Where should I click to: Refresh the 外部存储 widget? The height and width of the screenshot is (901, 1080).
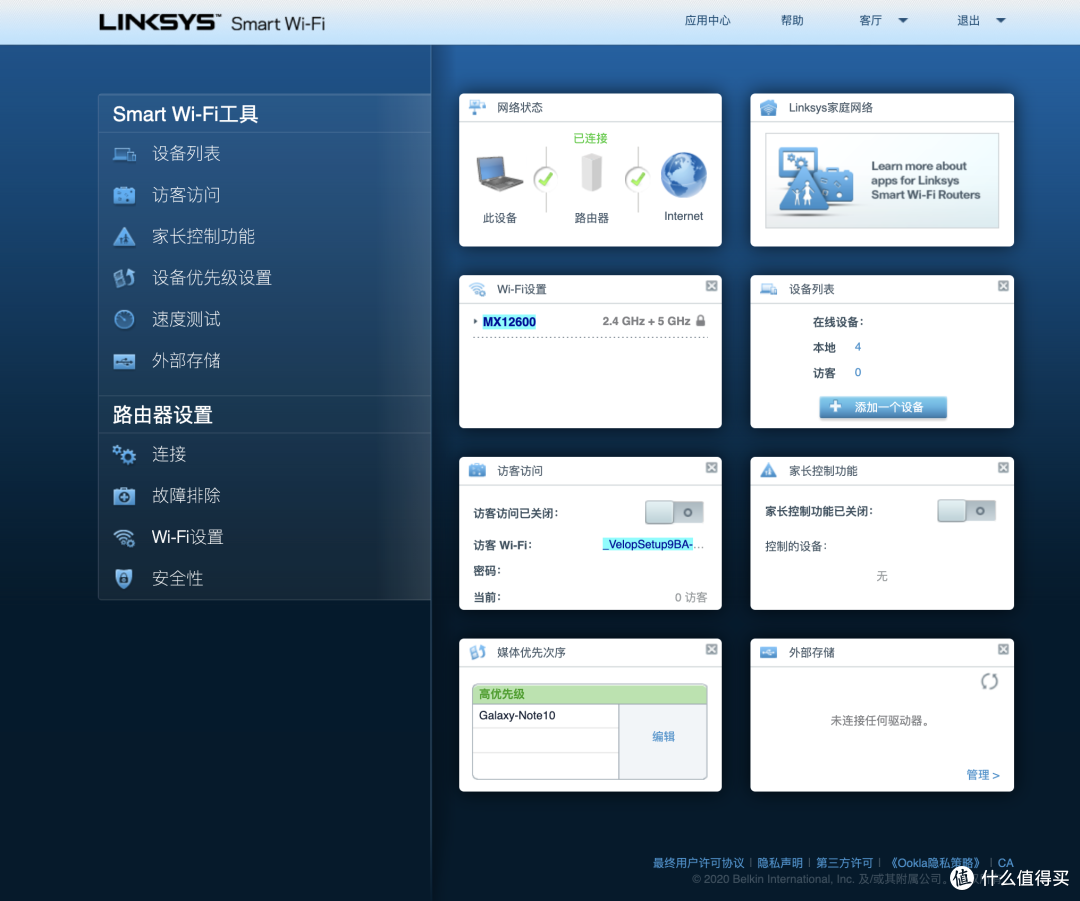990,682
